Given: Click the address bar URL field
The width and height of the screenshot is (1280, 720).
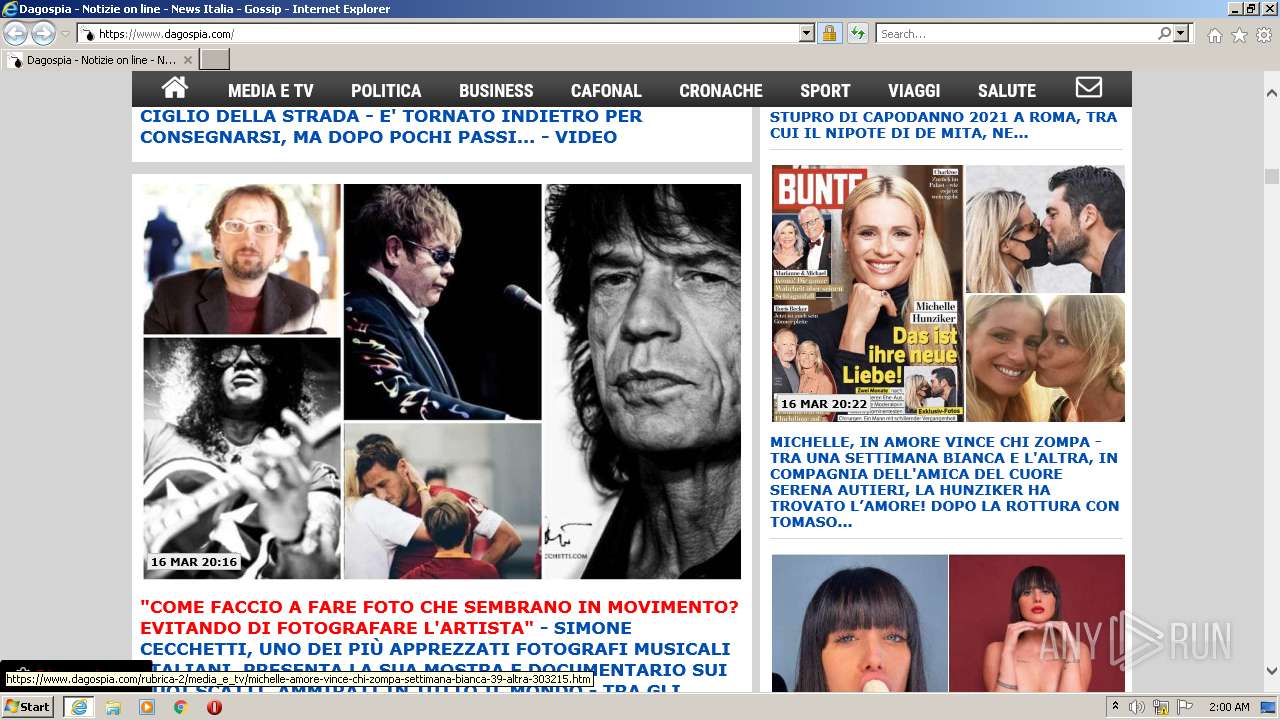Looking at the screenshot, I should click(440, 34).
